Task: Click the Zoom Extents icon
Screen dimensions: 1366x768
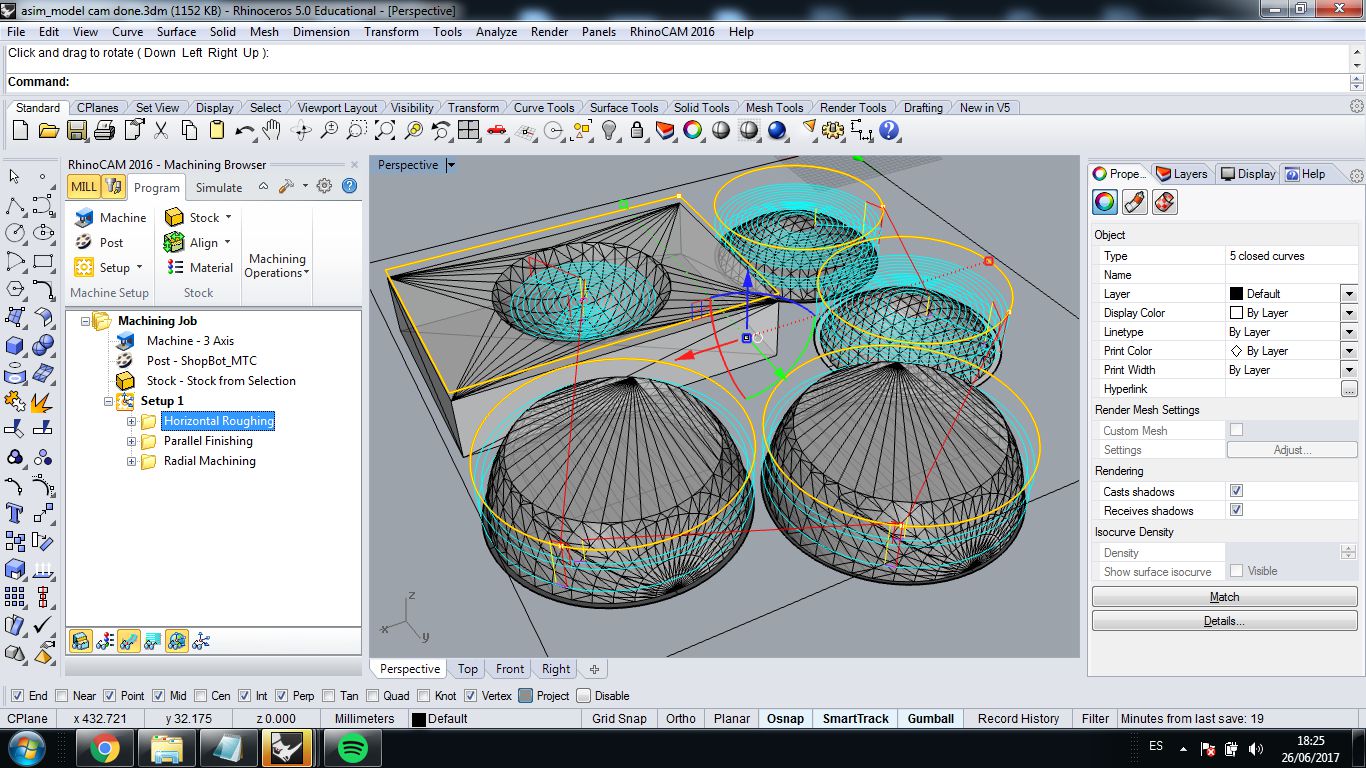Action: coord(385,130)
